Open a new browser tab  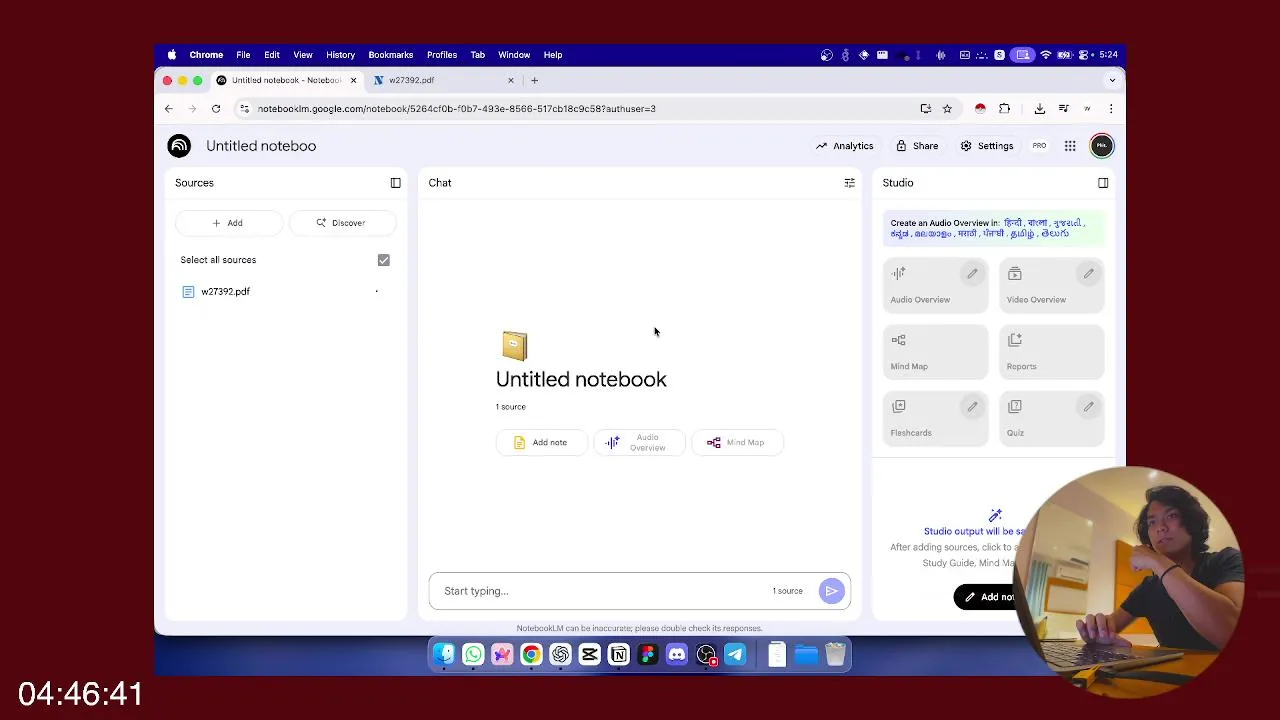(x=535, y=80)
